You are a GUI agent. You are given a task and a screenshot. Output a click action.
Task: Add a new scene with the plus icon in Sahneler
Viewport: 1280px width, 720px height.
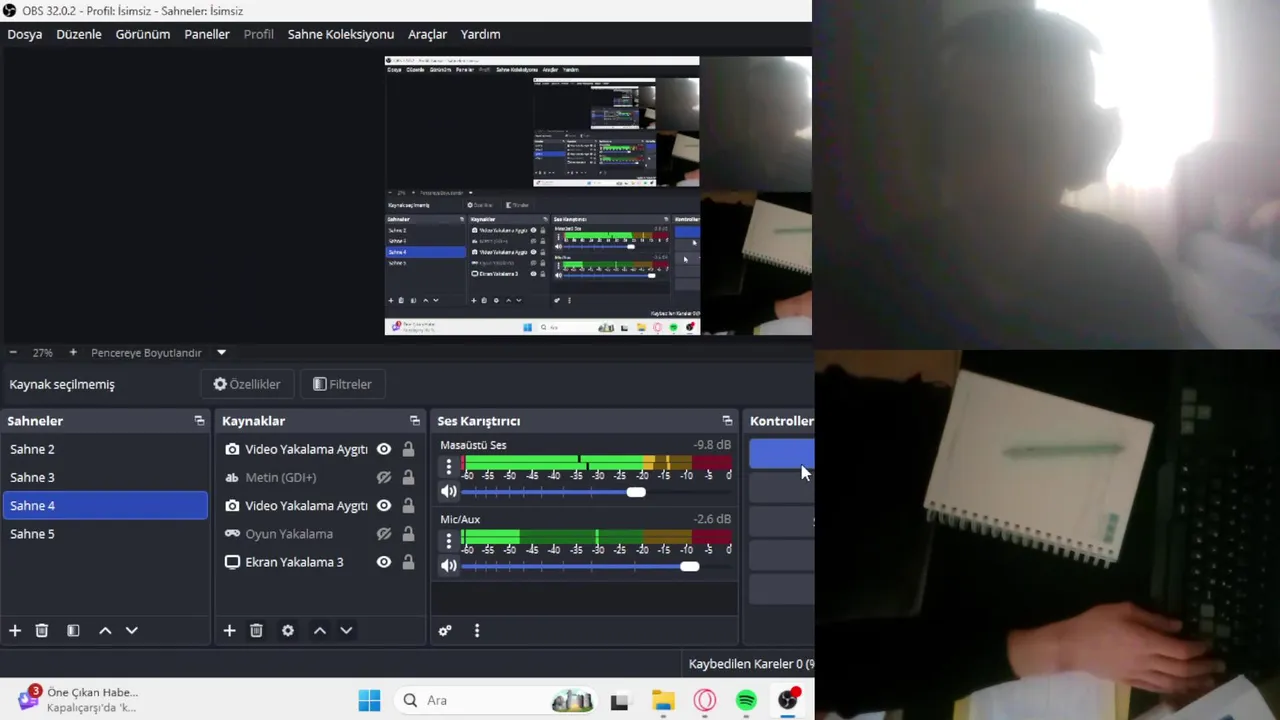[15, 631]
